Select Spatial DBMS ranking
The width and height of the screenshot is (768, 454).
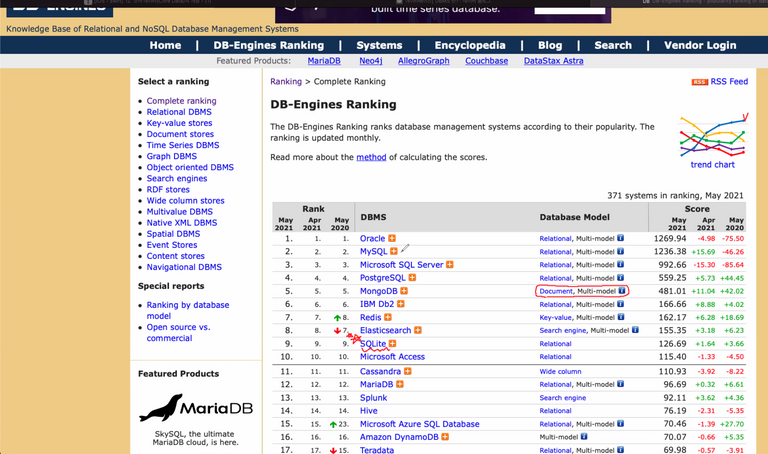[x=173, y=234]
